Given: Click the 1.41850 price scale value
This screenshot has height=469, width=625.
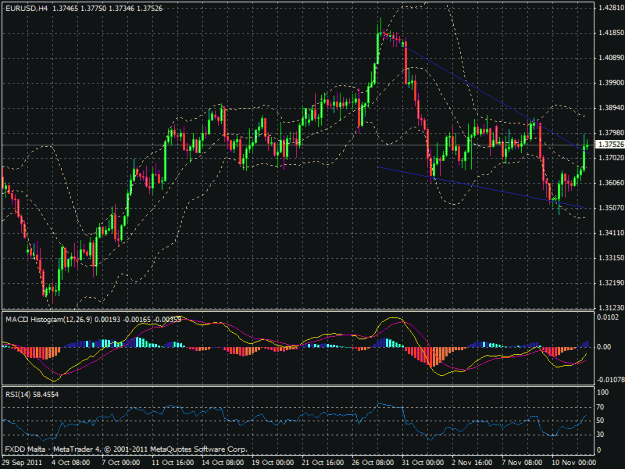Looking at the screenshot, I should pyautogui.click(x=611, y=33).
